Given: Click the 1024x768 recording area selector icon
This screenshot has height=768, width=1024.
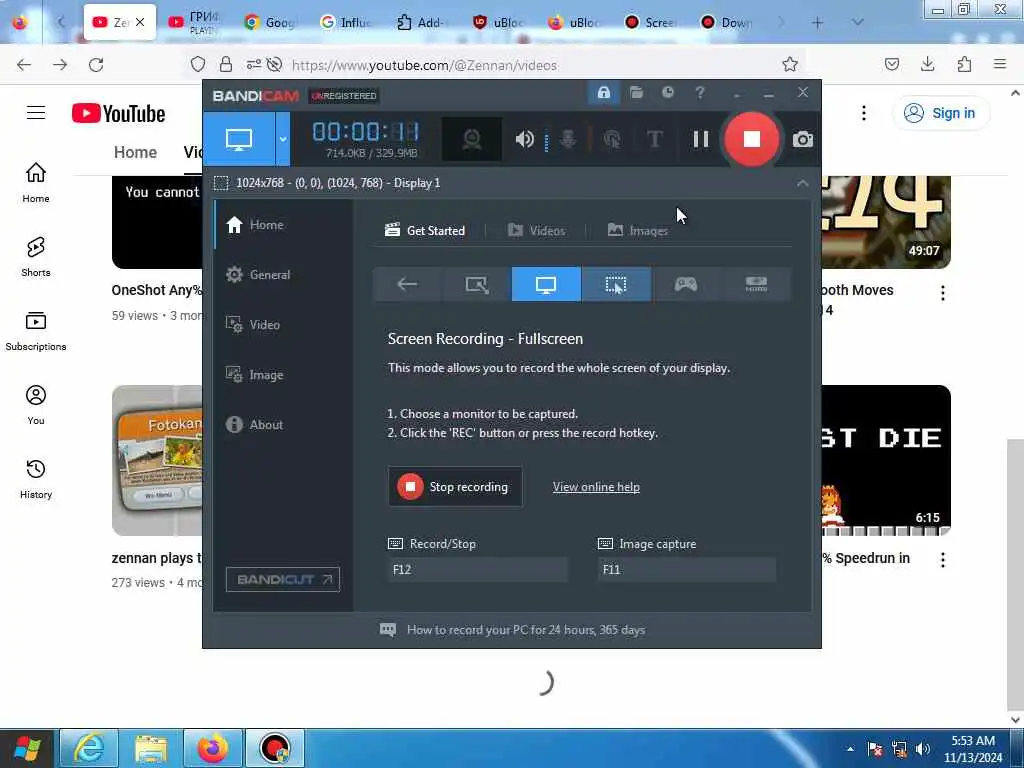Looking at the screenshot, I should point(221,183).
